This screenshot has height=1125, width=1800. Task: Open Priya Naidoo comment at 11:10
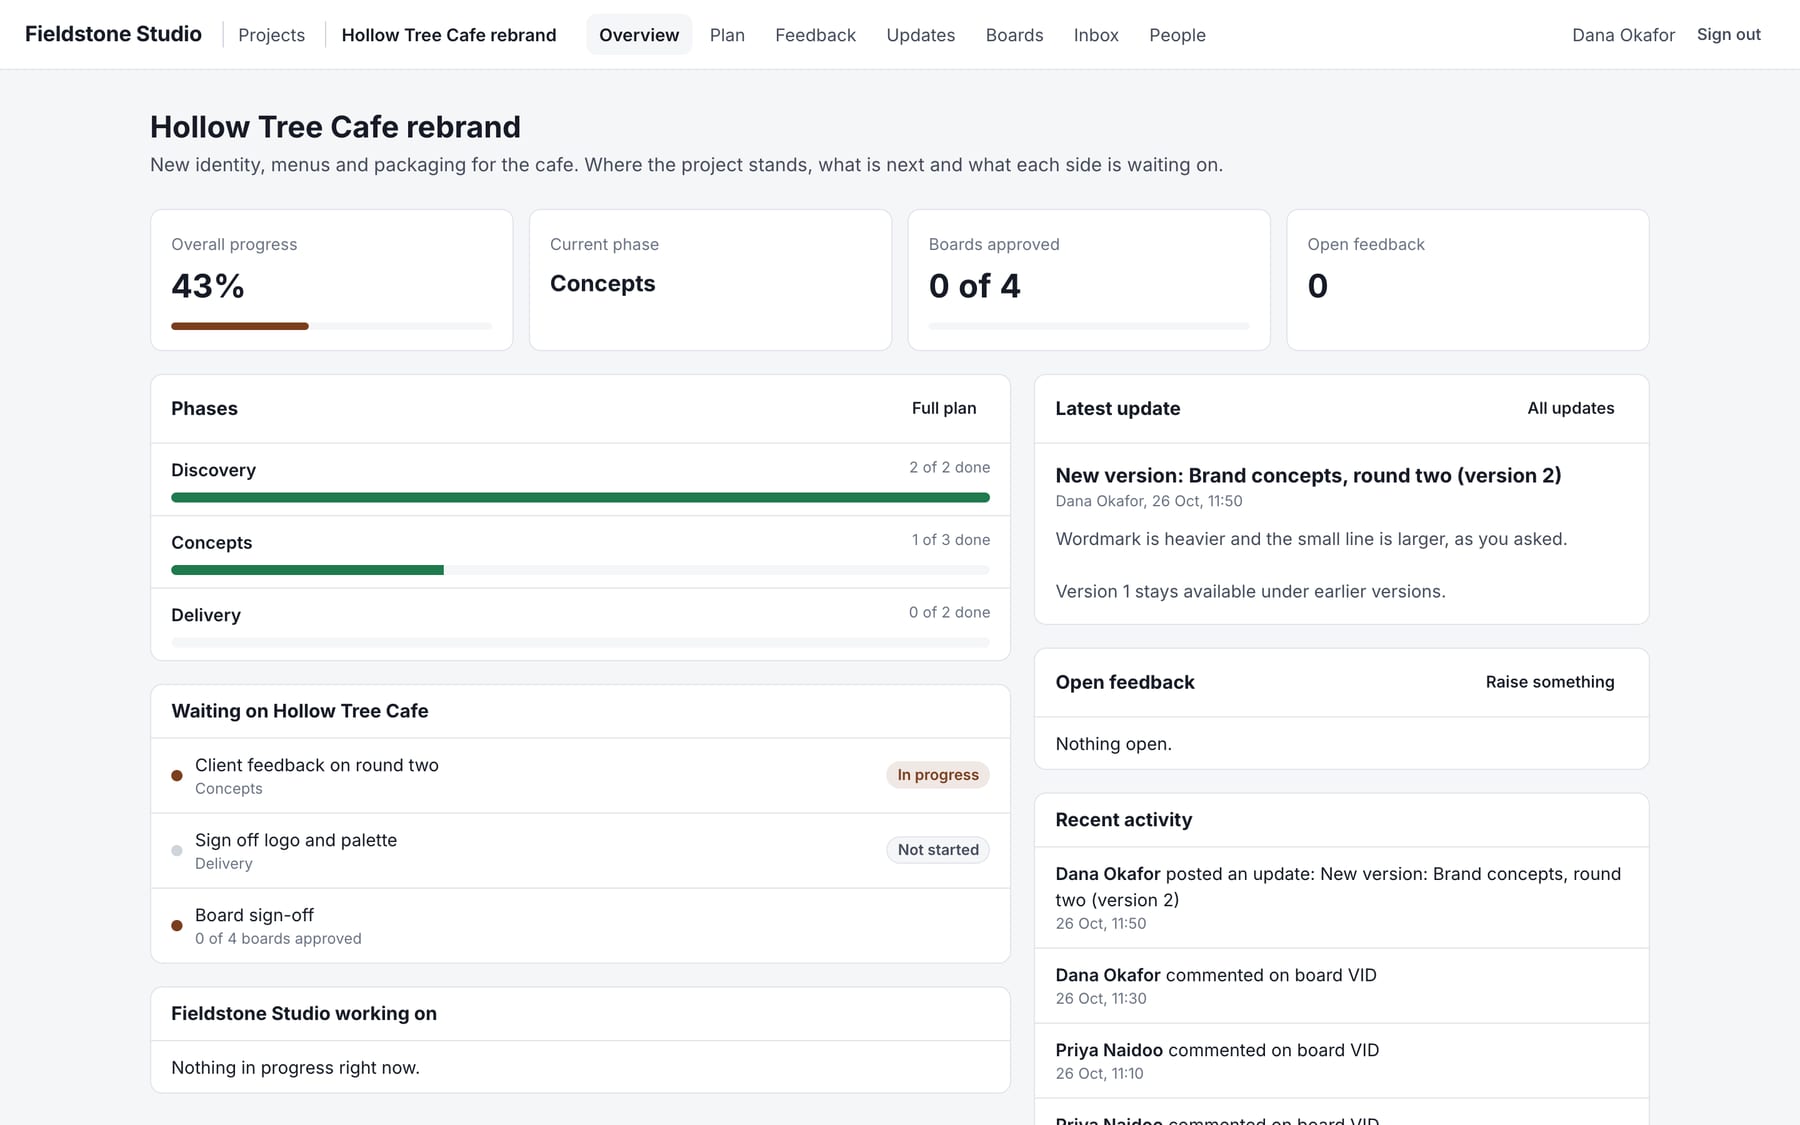(x=1341, y=1060)
